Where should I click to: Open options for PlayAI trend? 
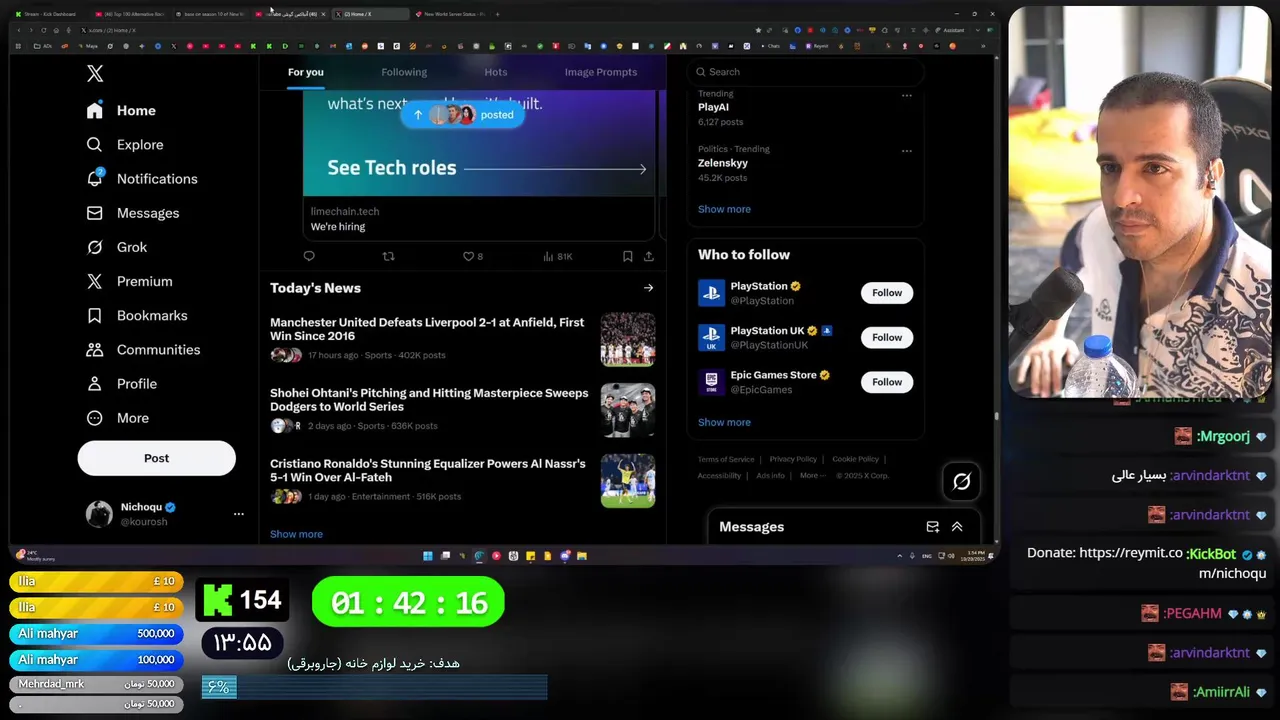906,96
